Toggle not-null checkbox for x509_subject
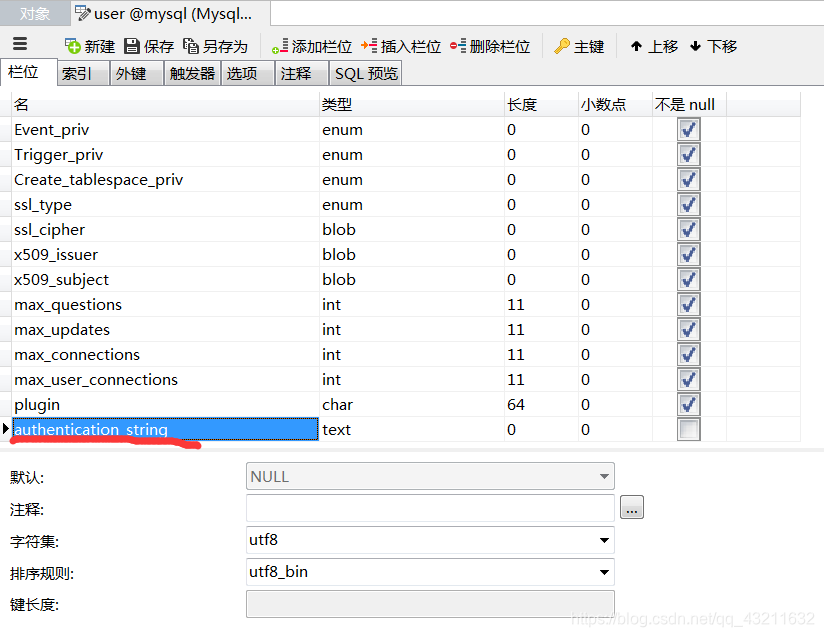The height and width of the screenshot is (637, 824). click(x=688, y=280)
